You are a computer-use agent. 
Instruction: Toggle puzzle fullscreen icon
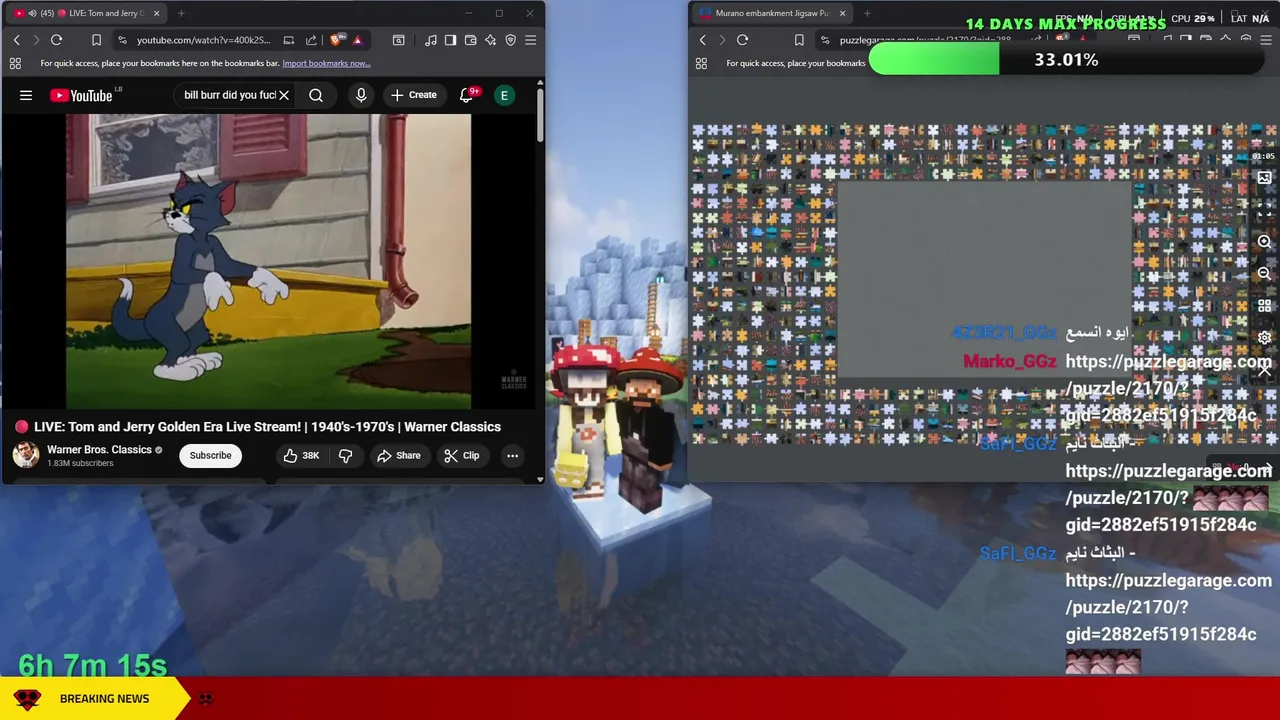(x=1264, y=210)
